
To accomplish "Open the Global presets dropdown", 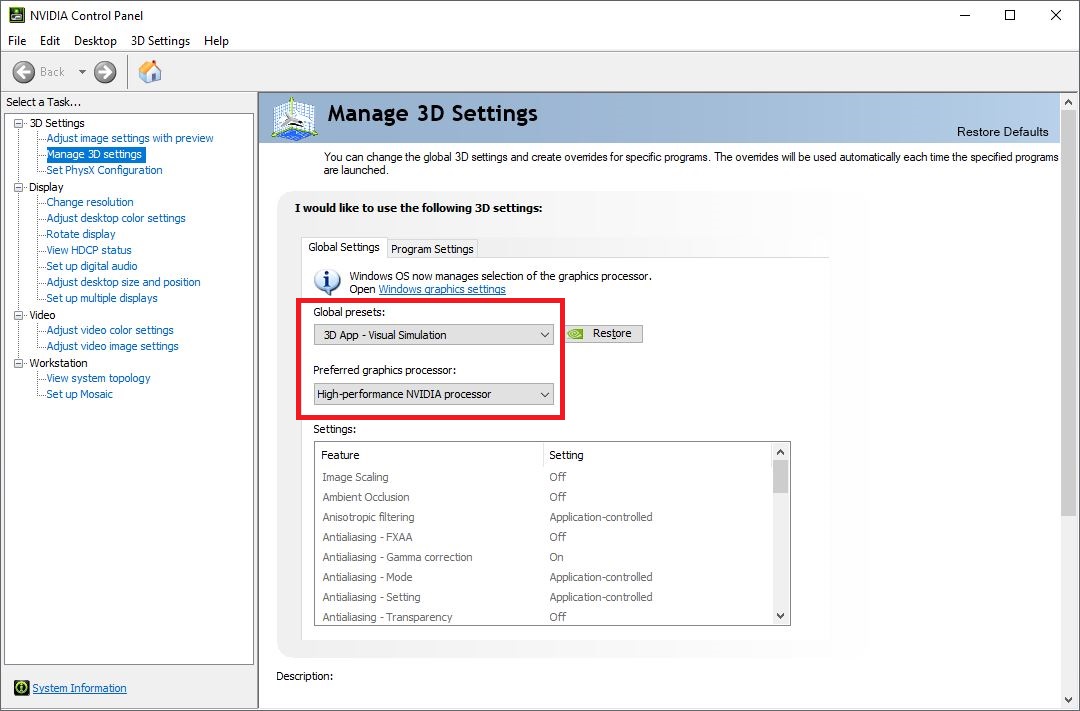I will coord(433,335).
